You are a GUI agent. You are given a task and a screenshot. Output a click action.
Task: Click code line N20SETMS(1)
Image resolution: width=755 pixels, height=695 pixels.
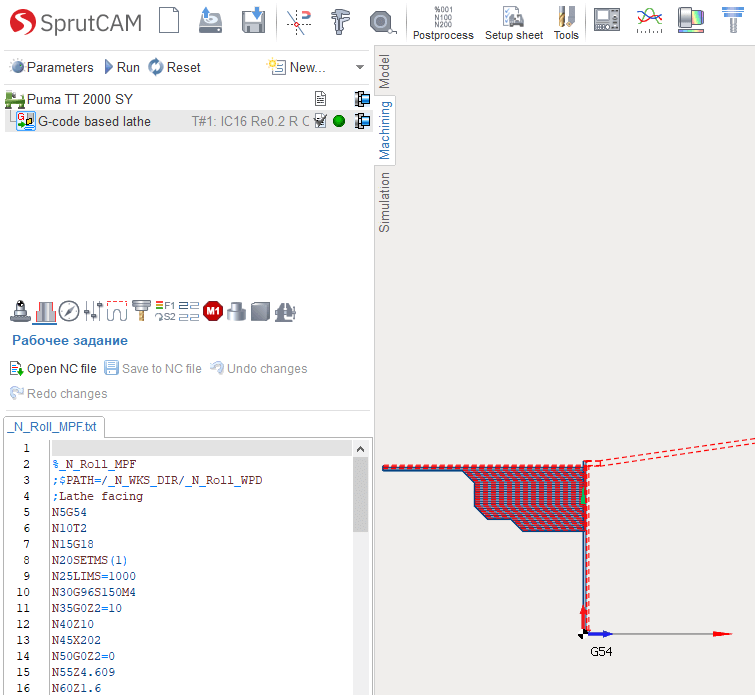click(89, 560)
